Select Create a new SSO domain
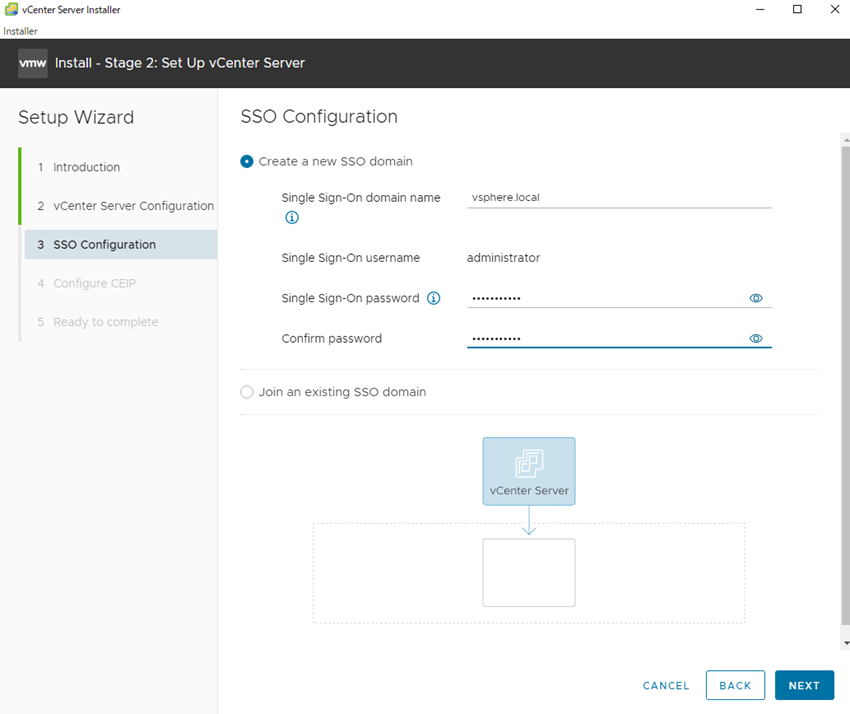850x714 pixels. [247, 161]
